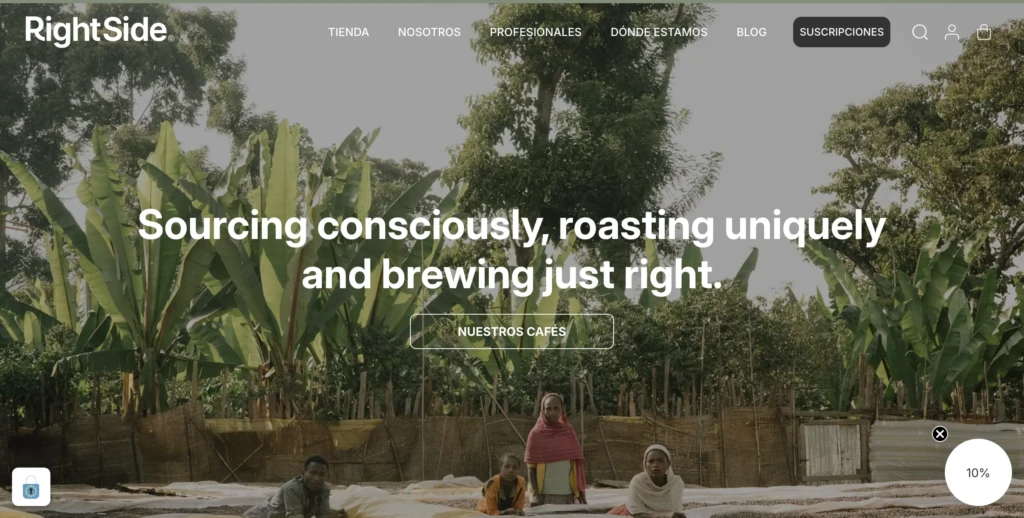
Task: Open the TIENDA menu item
Action: [x=348, y=32]
